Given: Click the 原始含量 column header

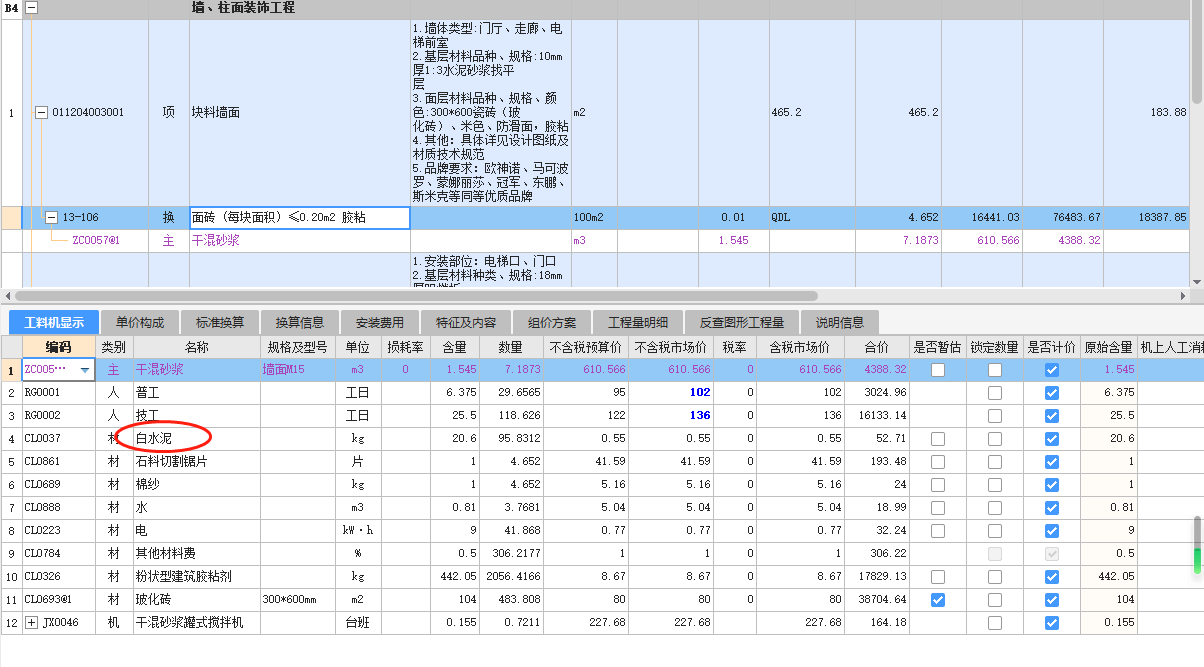Looking at the screenshot, I should pos(1109,347).
